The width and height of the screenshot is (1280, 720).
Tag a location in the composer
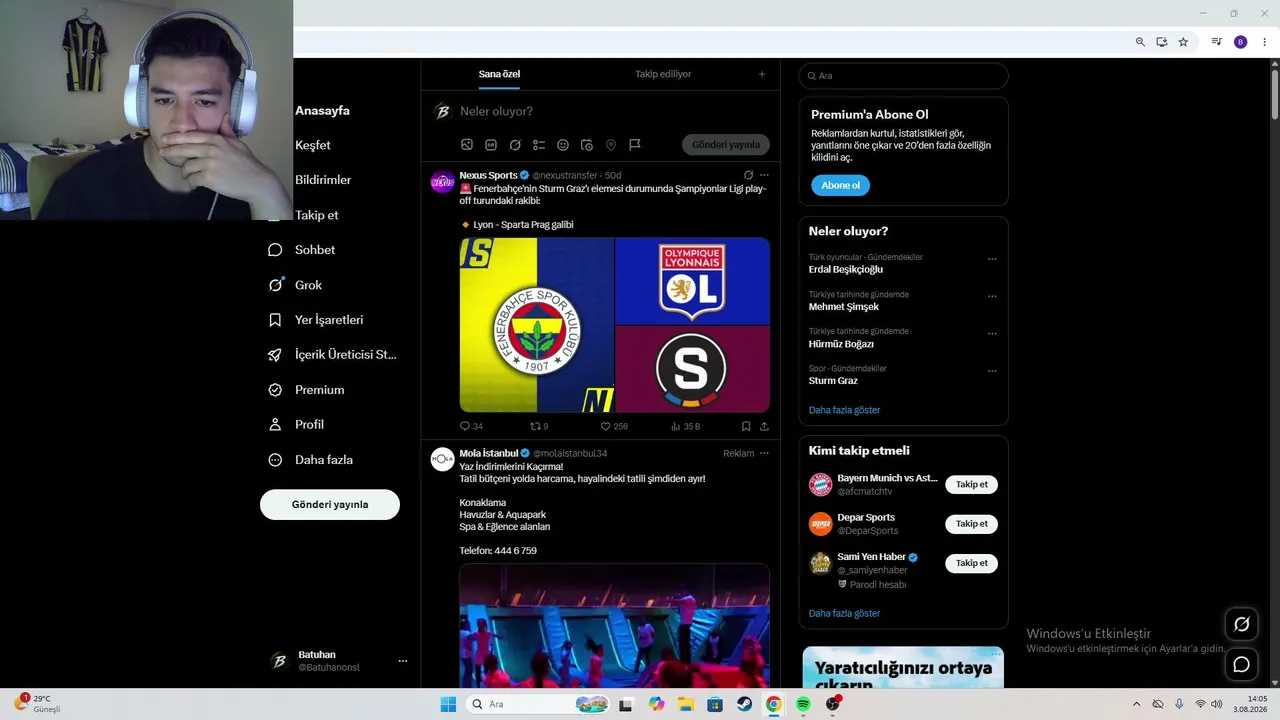click(611, 145)
